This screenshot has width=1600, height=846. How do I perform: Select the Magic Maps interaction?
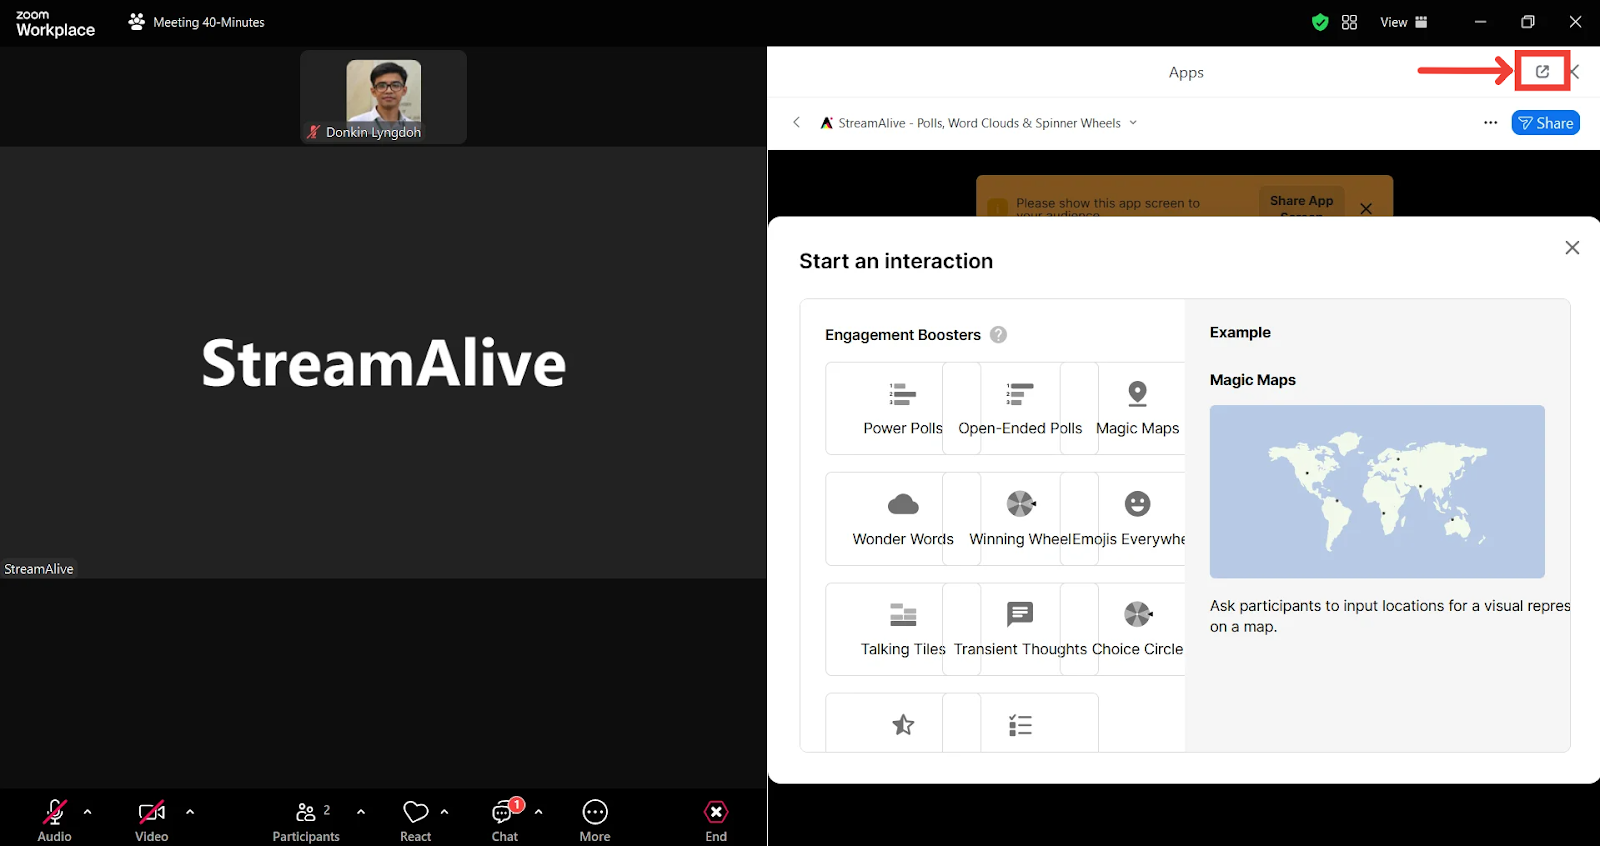[1138, 408]
